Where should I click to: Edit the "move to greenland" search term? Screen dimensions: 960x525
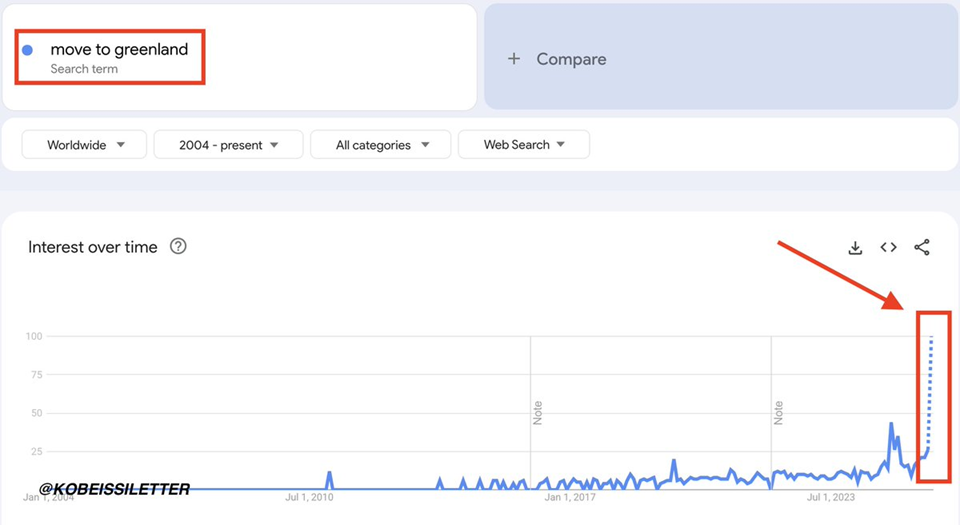(x=119, y=49)
